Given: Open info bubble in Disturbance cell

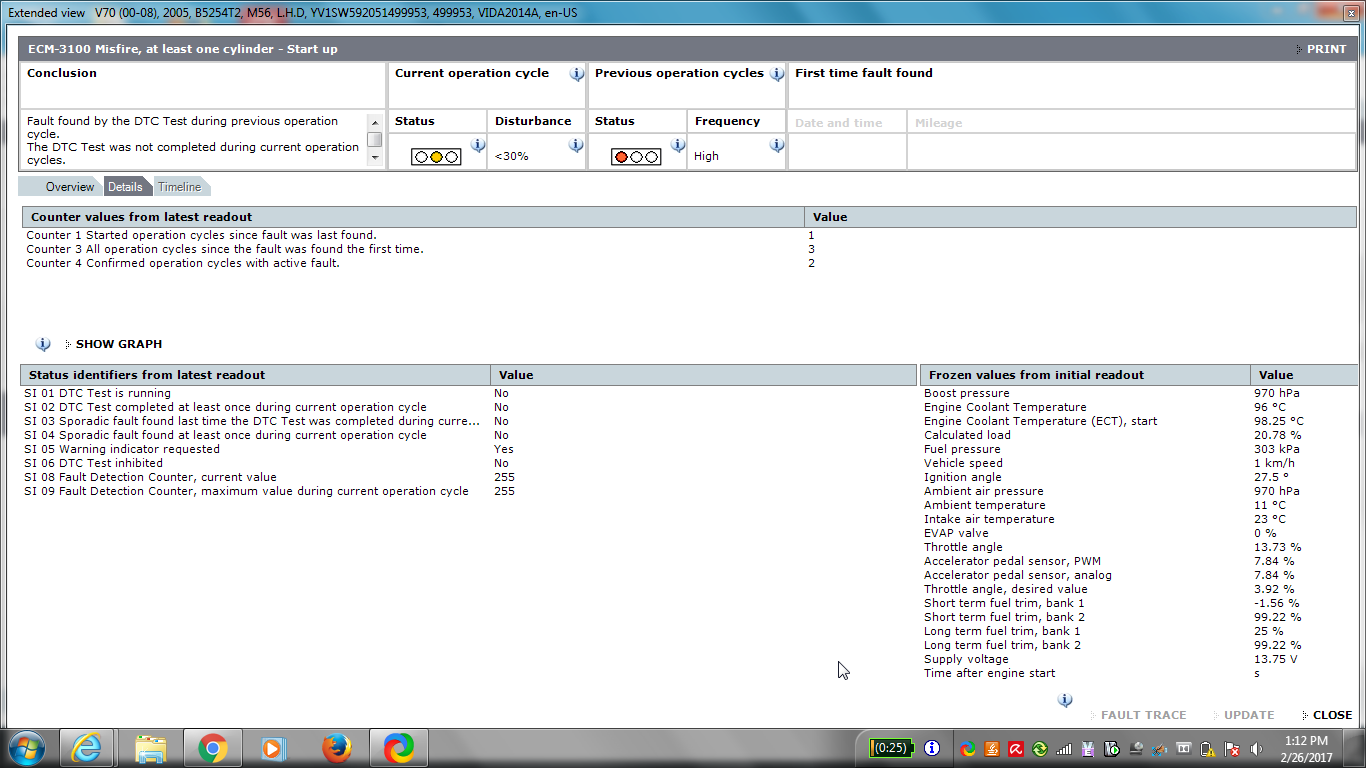Looking at the screenshot, I should pyautogui.click(x=576, y=145).
